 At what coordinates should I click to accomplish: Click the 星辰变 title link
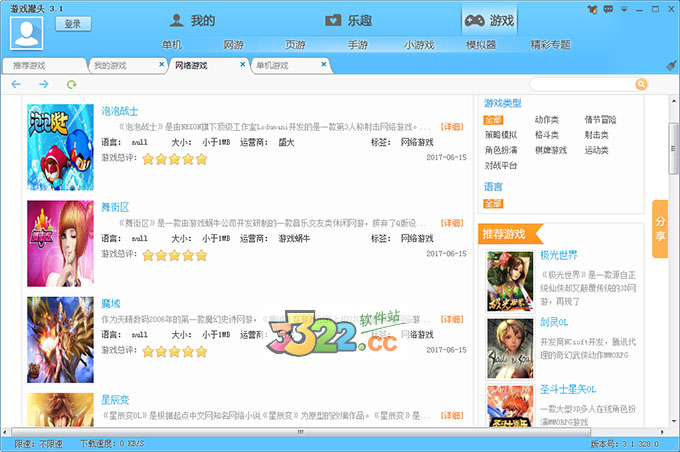tap(115, 400)
